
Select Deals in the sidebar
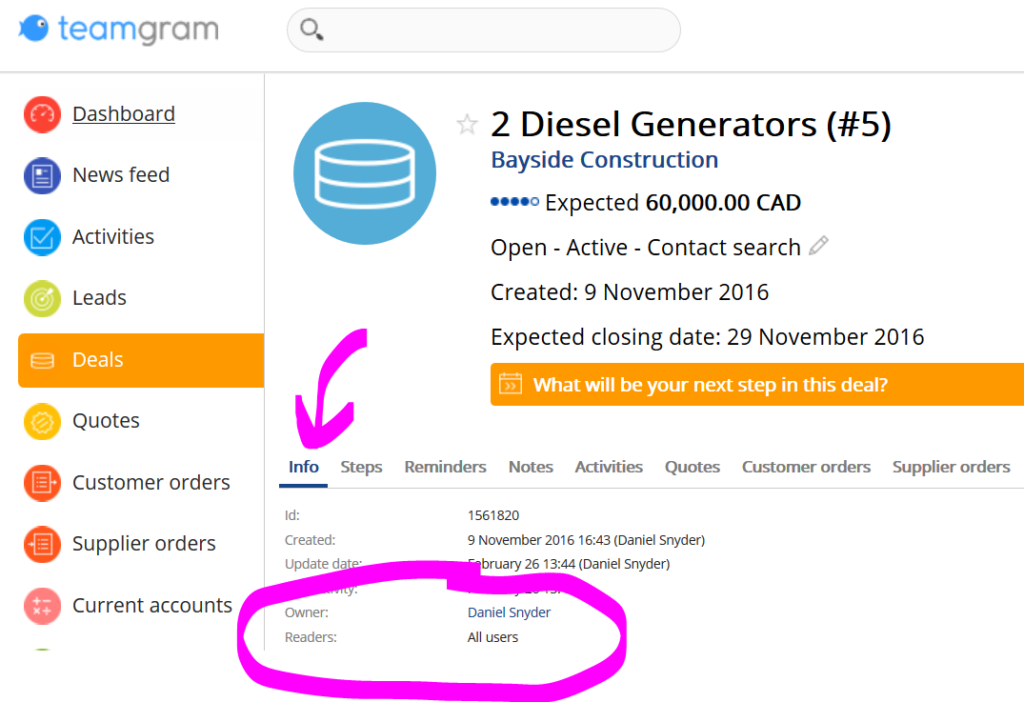click(141, 360)
